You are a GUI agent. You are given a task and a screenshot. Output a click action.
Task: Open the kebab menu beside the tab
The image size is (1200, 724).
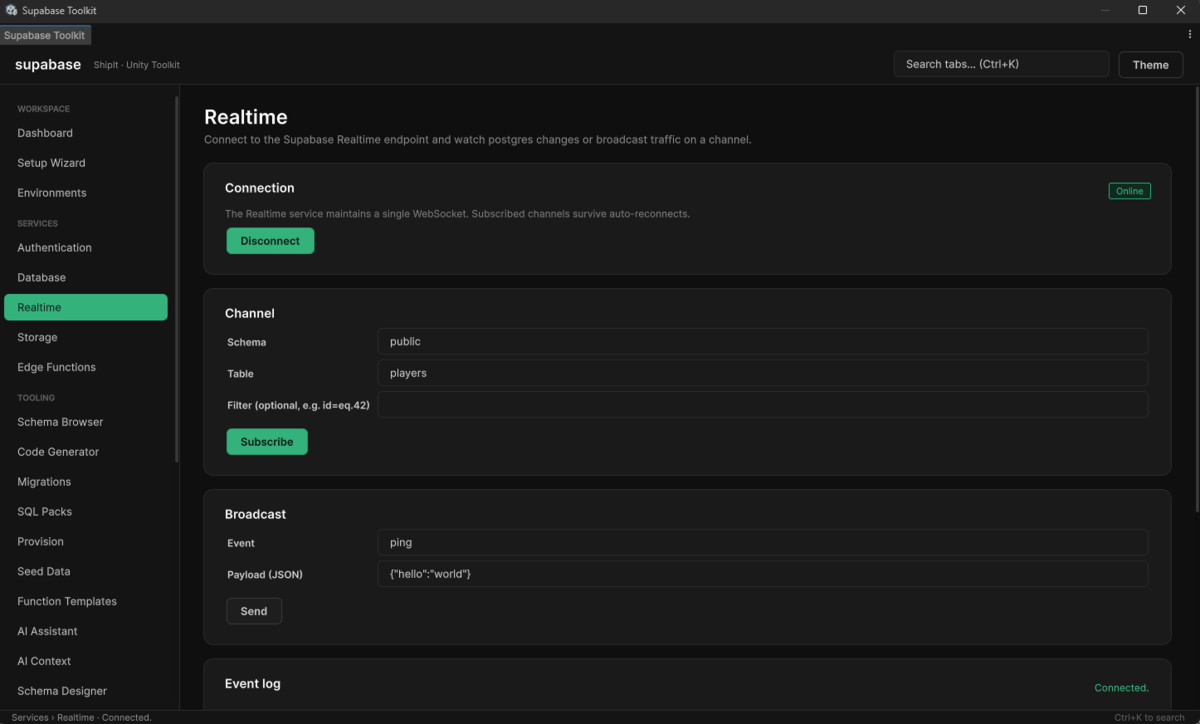(1189, 34)
